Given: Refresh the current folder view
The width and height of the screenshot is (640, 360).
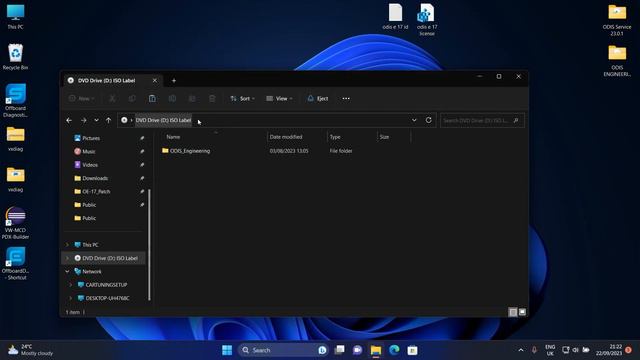Looking at the screenshot, I should click(x=428, y=120).
